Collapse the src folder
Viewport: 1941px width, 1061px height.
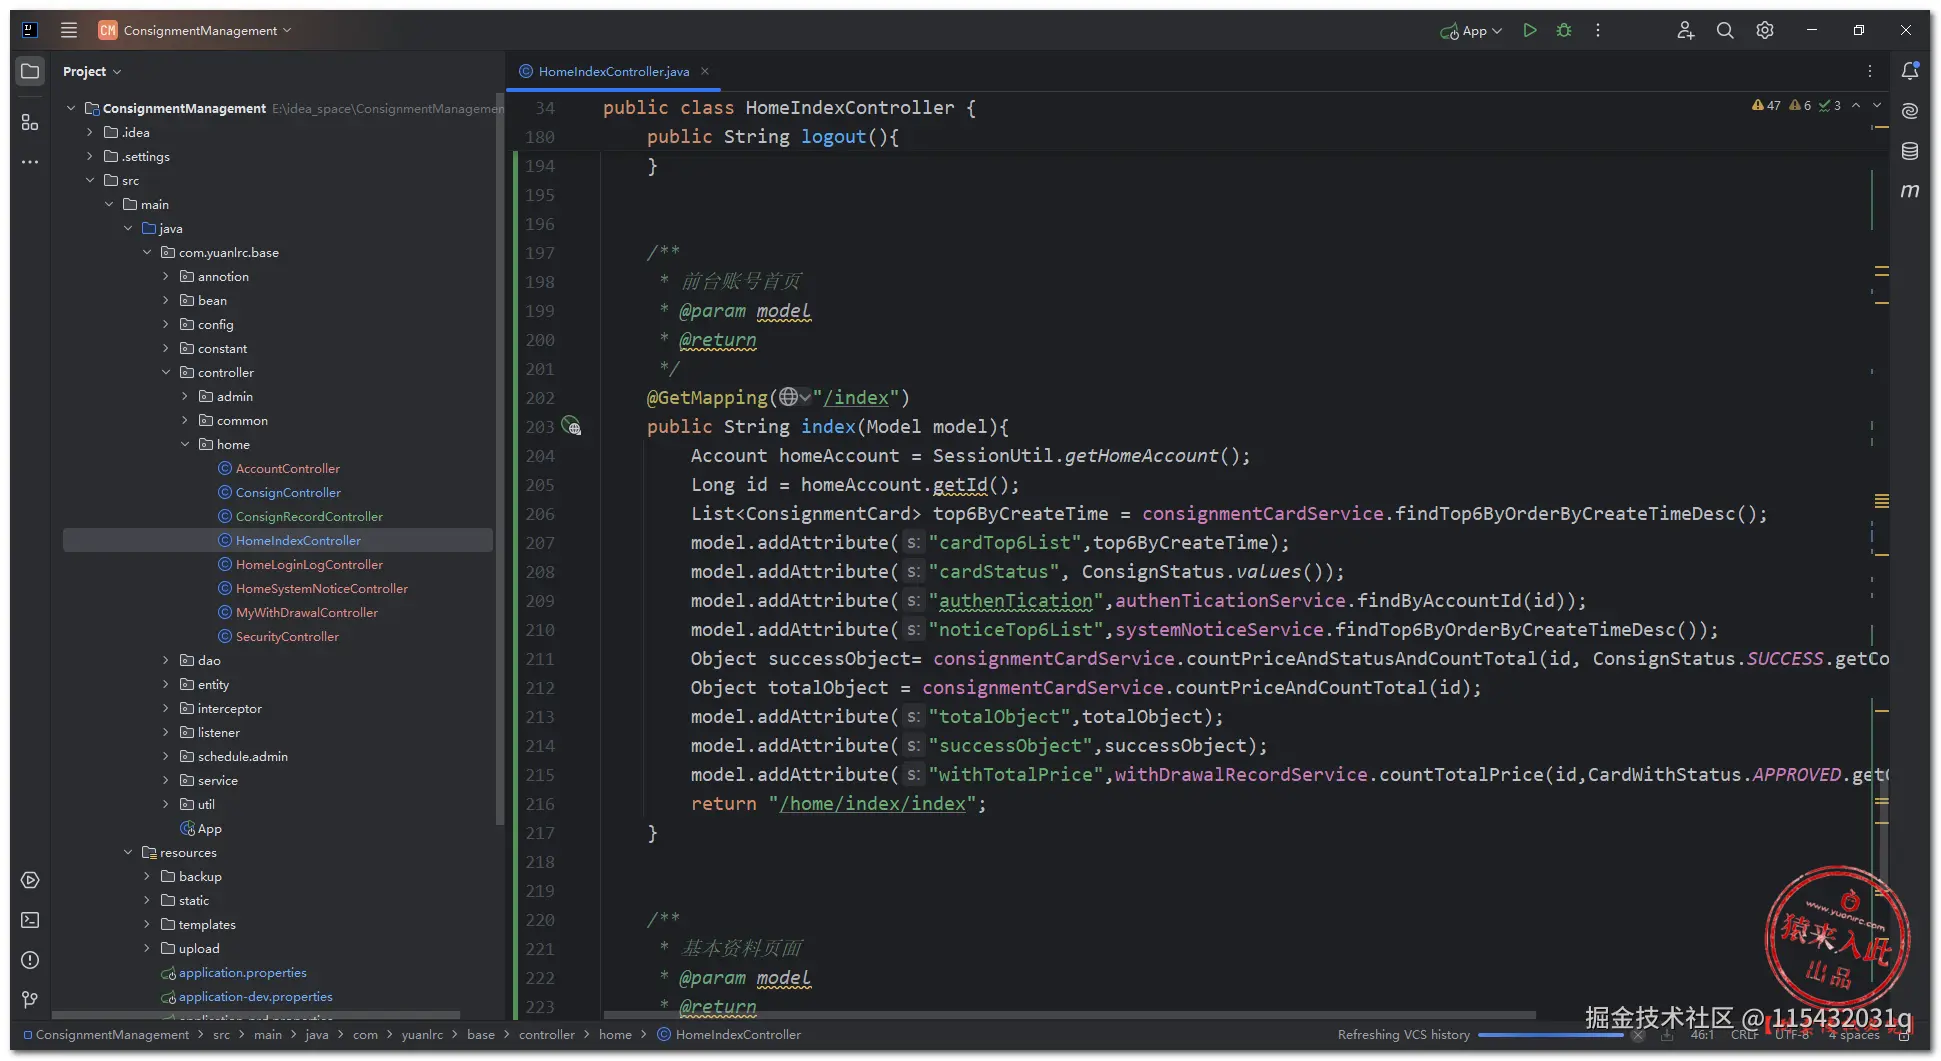90,180
